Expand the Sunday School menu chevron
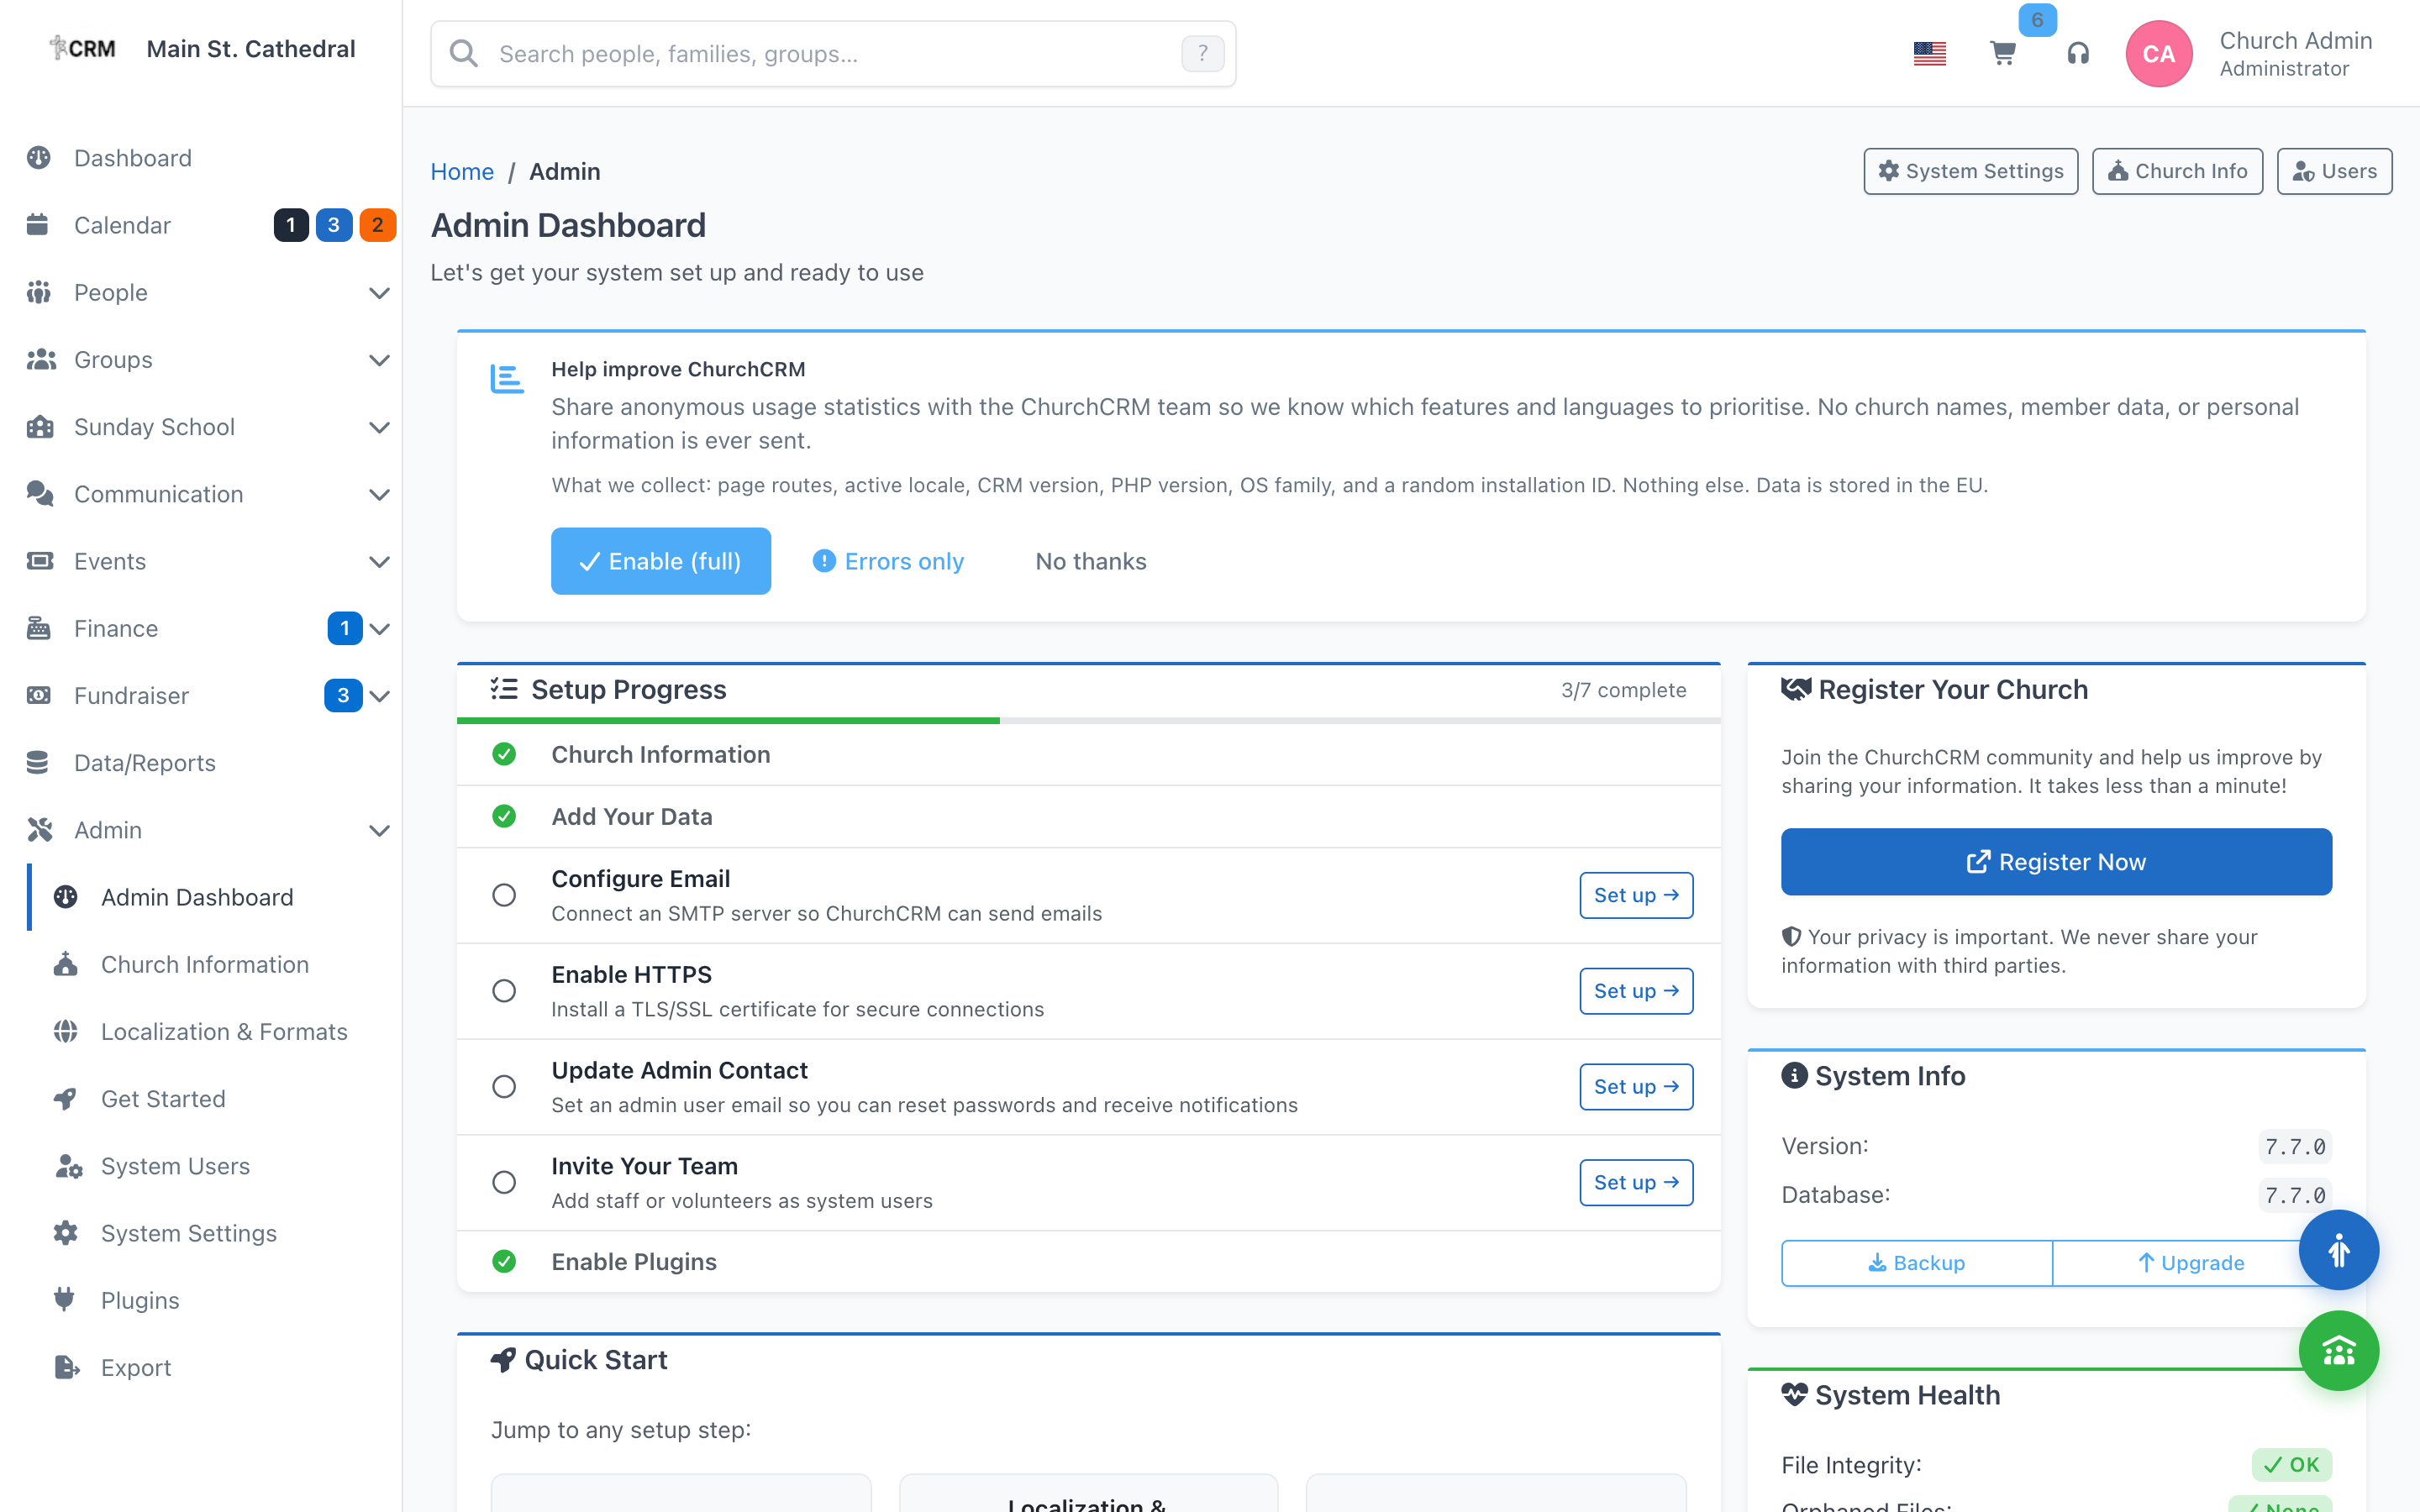Screen dimensions: 2420x1512 click(379, 427)
